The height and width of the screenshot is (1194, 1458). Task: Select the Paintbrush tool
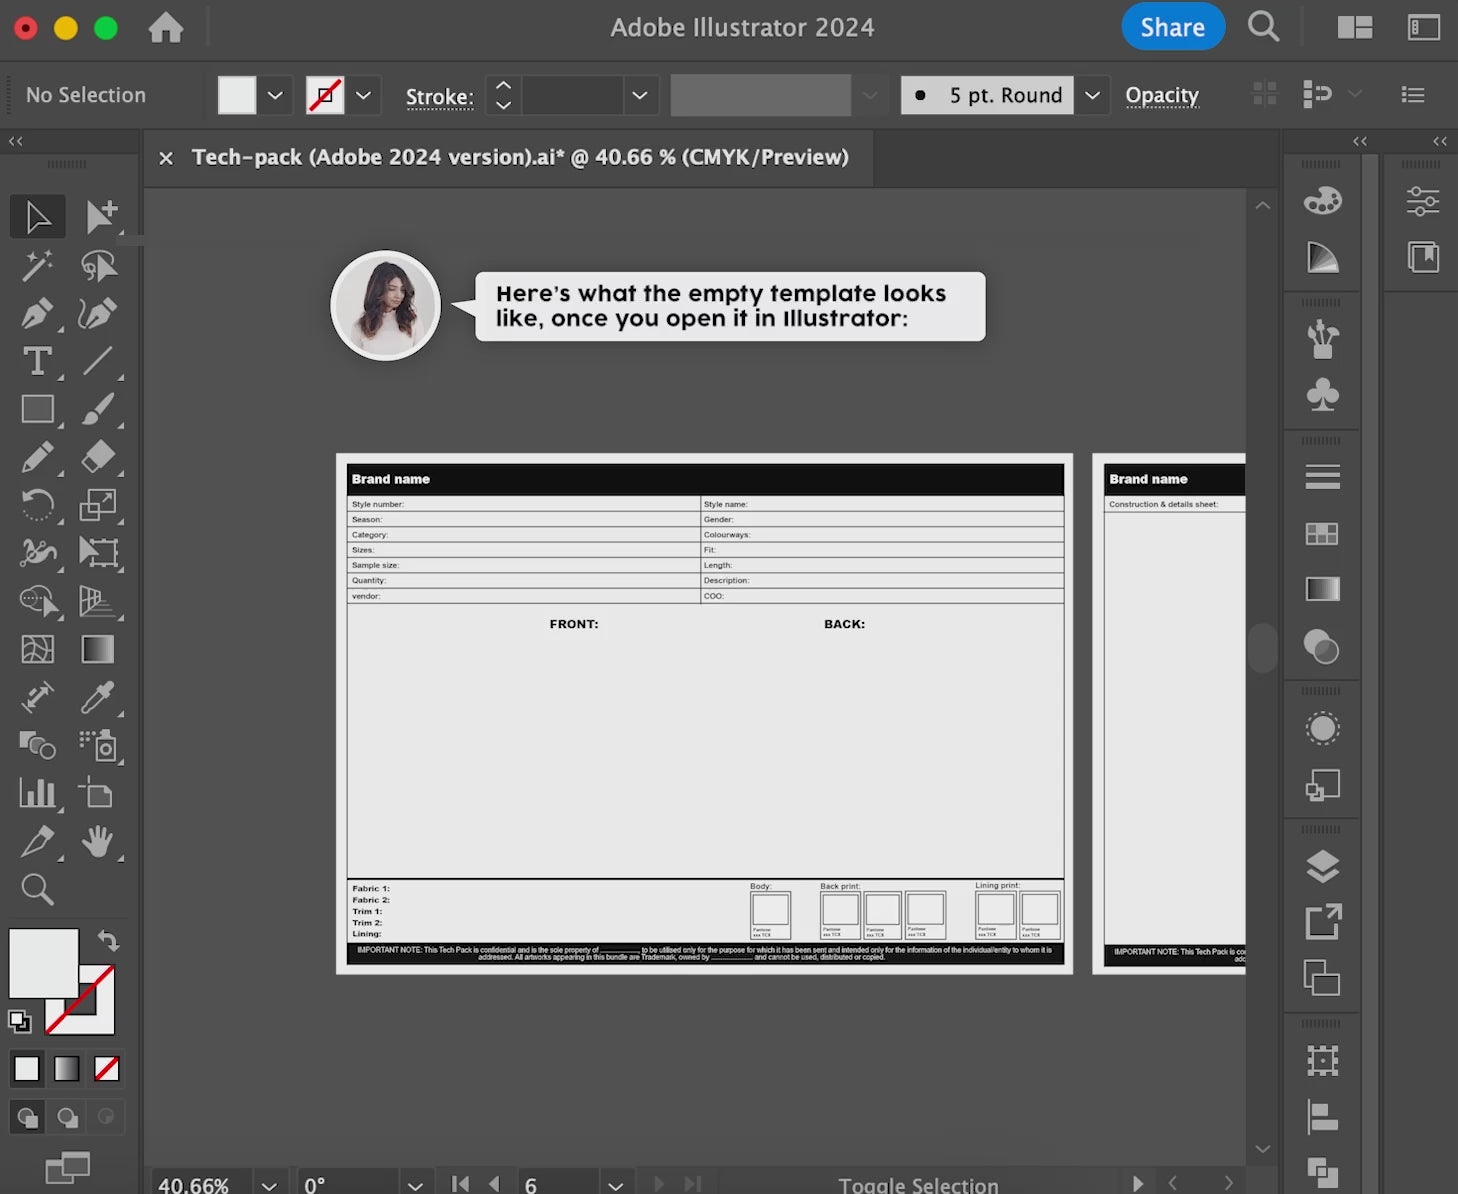tap(97, 409)
